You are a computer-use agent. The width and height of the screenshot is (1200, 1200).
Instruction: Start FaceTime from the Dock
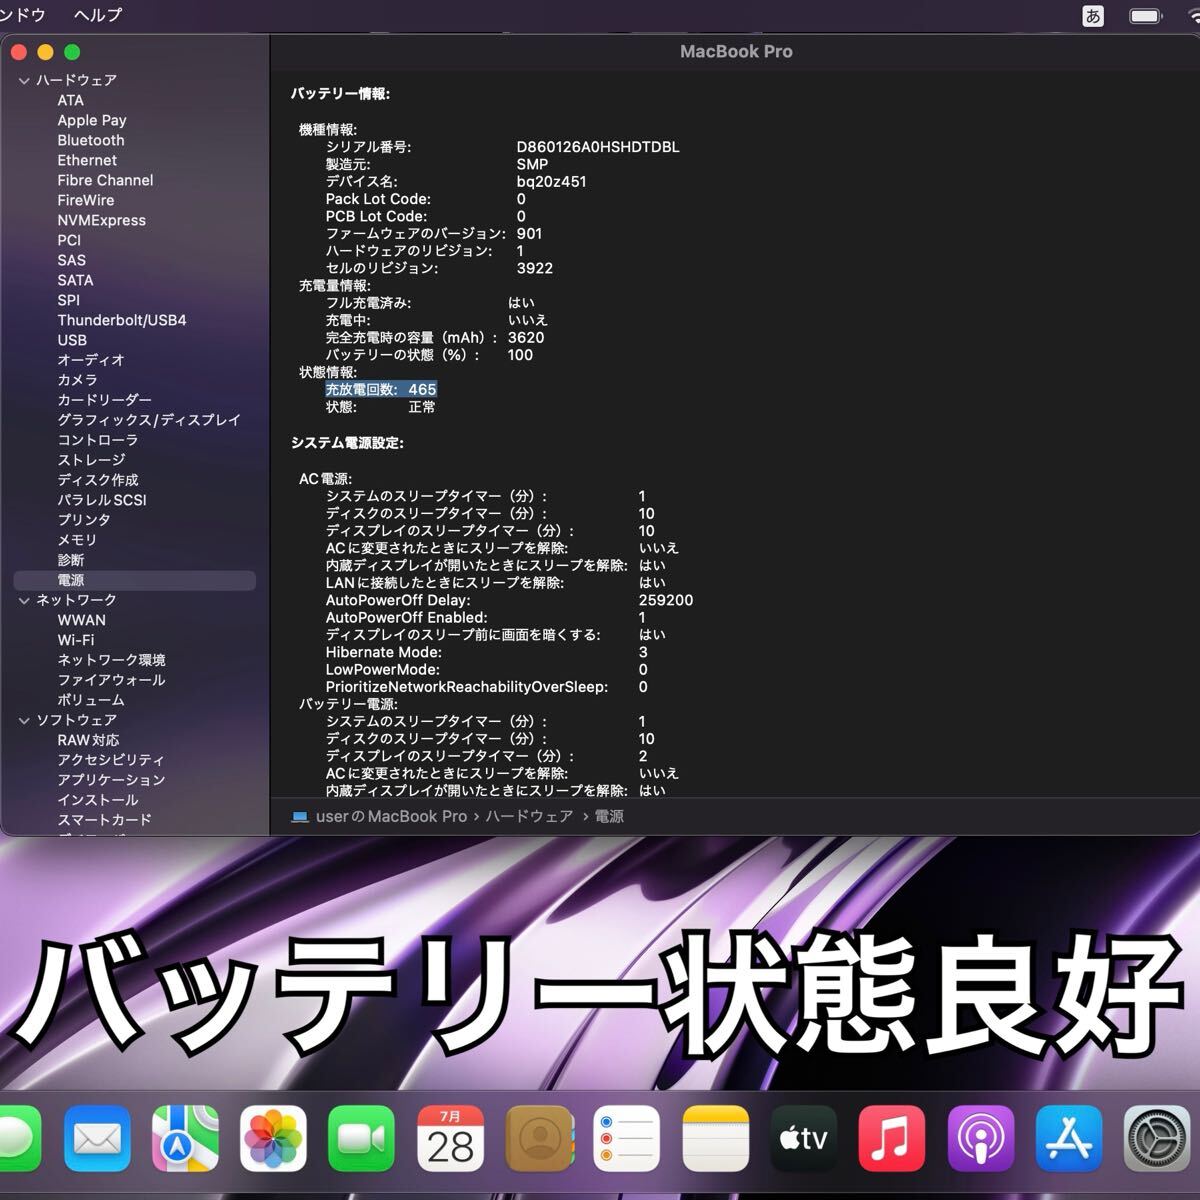coord(361,1138)
